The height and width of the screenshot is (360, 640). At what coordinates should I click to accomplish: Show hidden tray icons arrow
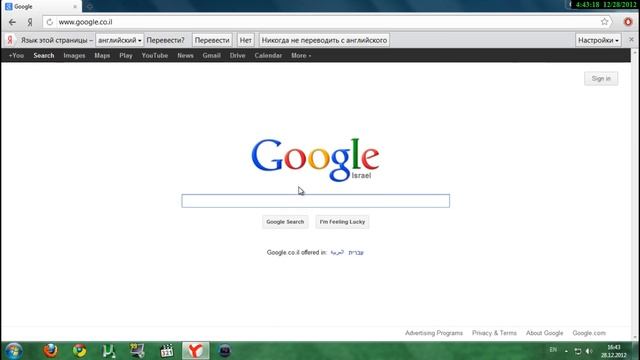[x=566, y=351]
